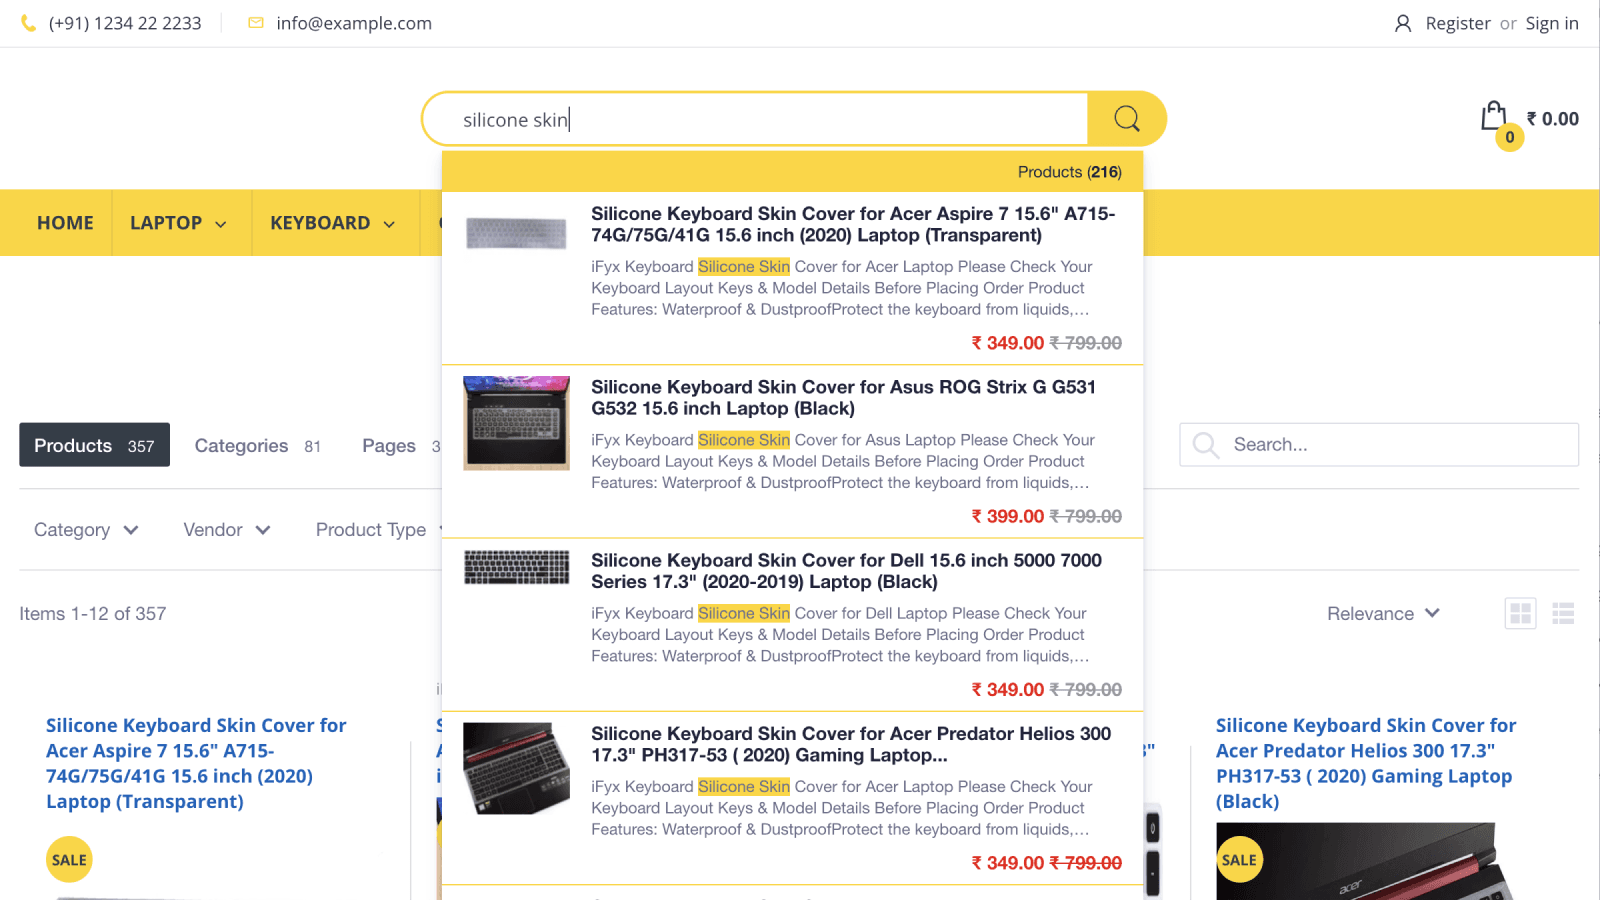Click the SALE badge on Acer Aspire product
The width and height of the screenshot is (1600, 900).
point(68,859)
